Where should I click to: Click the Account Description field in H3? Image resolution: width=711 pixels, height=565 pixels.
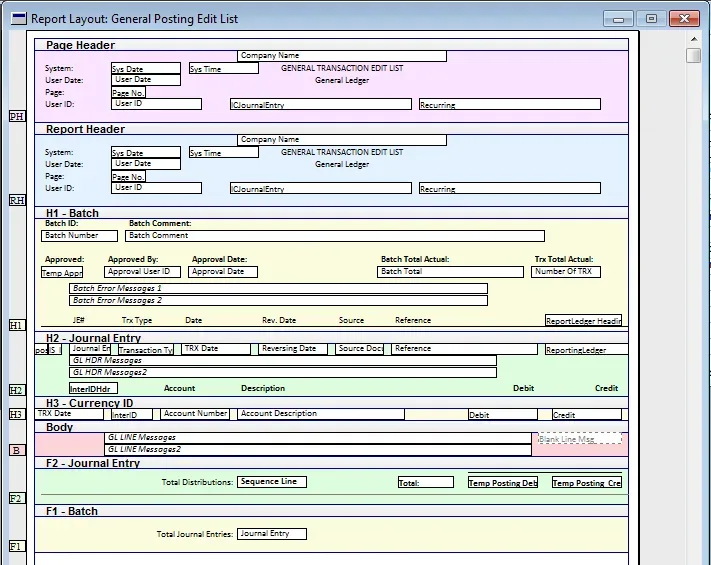[x=320, y=414]
